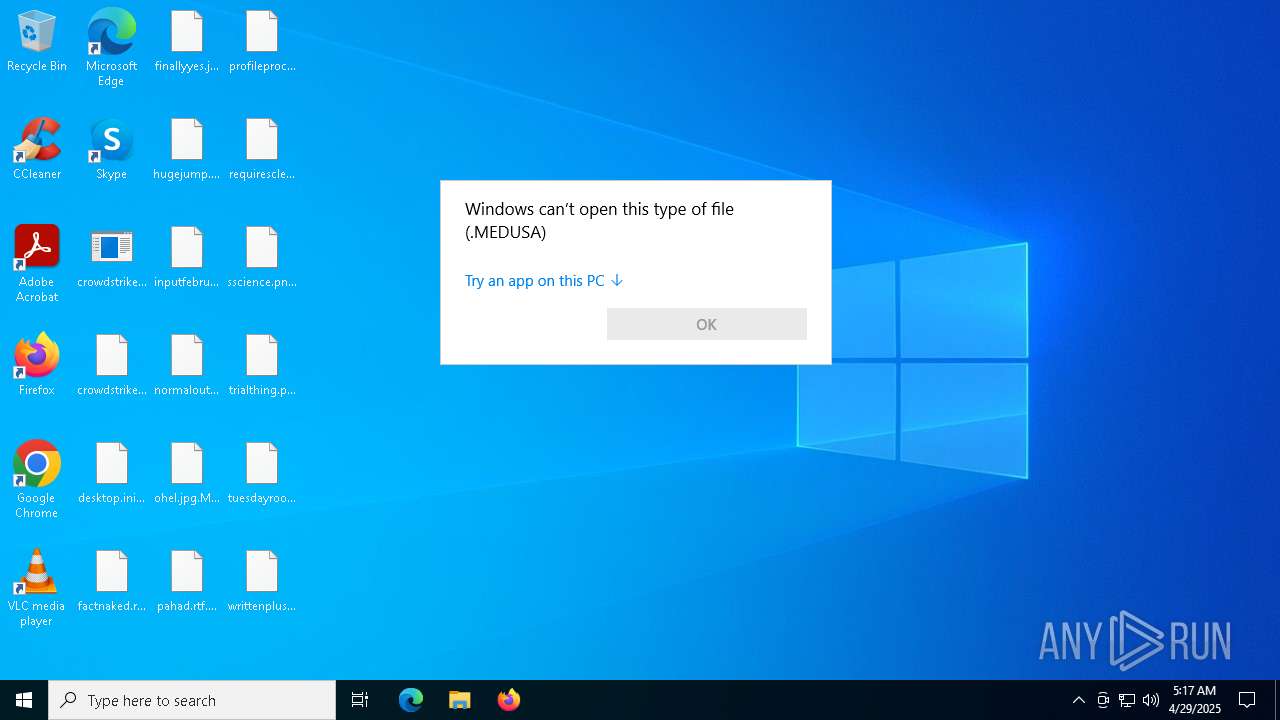
Task: Select the factnaked.r... file icon
Action: [111, 582]
